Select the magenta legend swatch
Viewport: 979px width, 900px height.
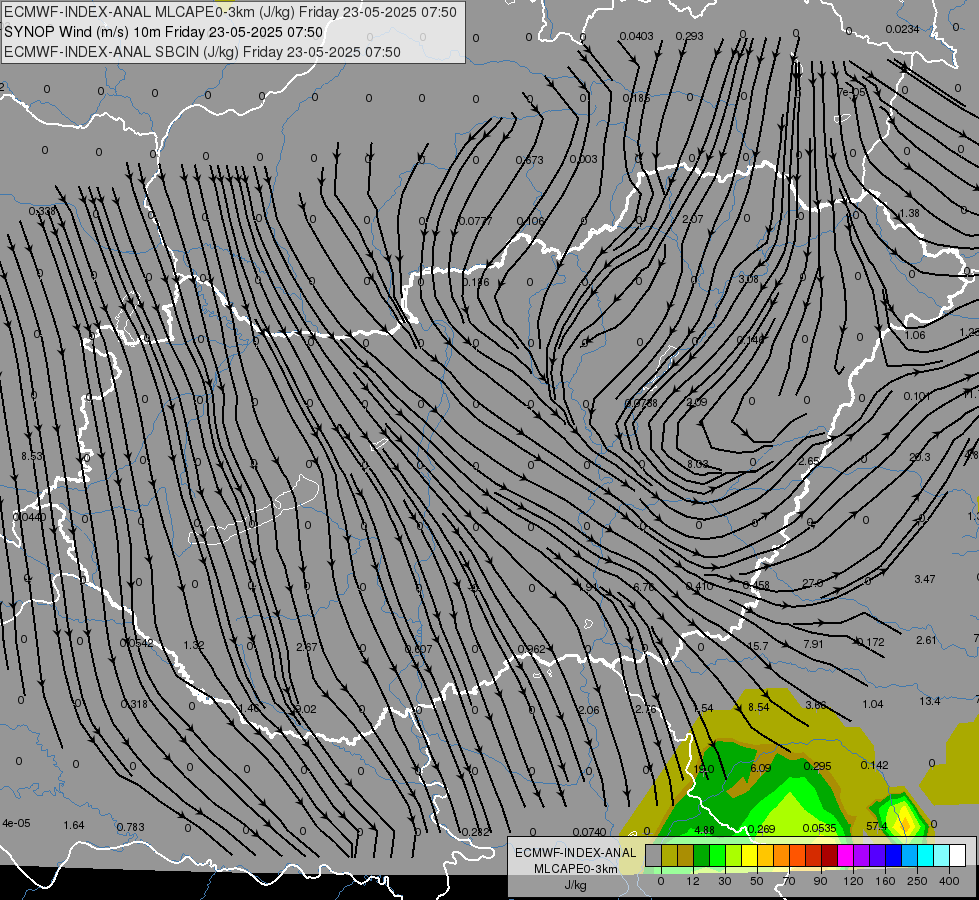pyautogui.click(x=845, y=856)
